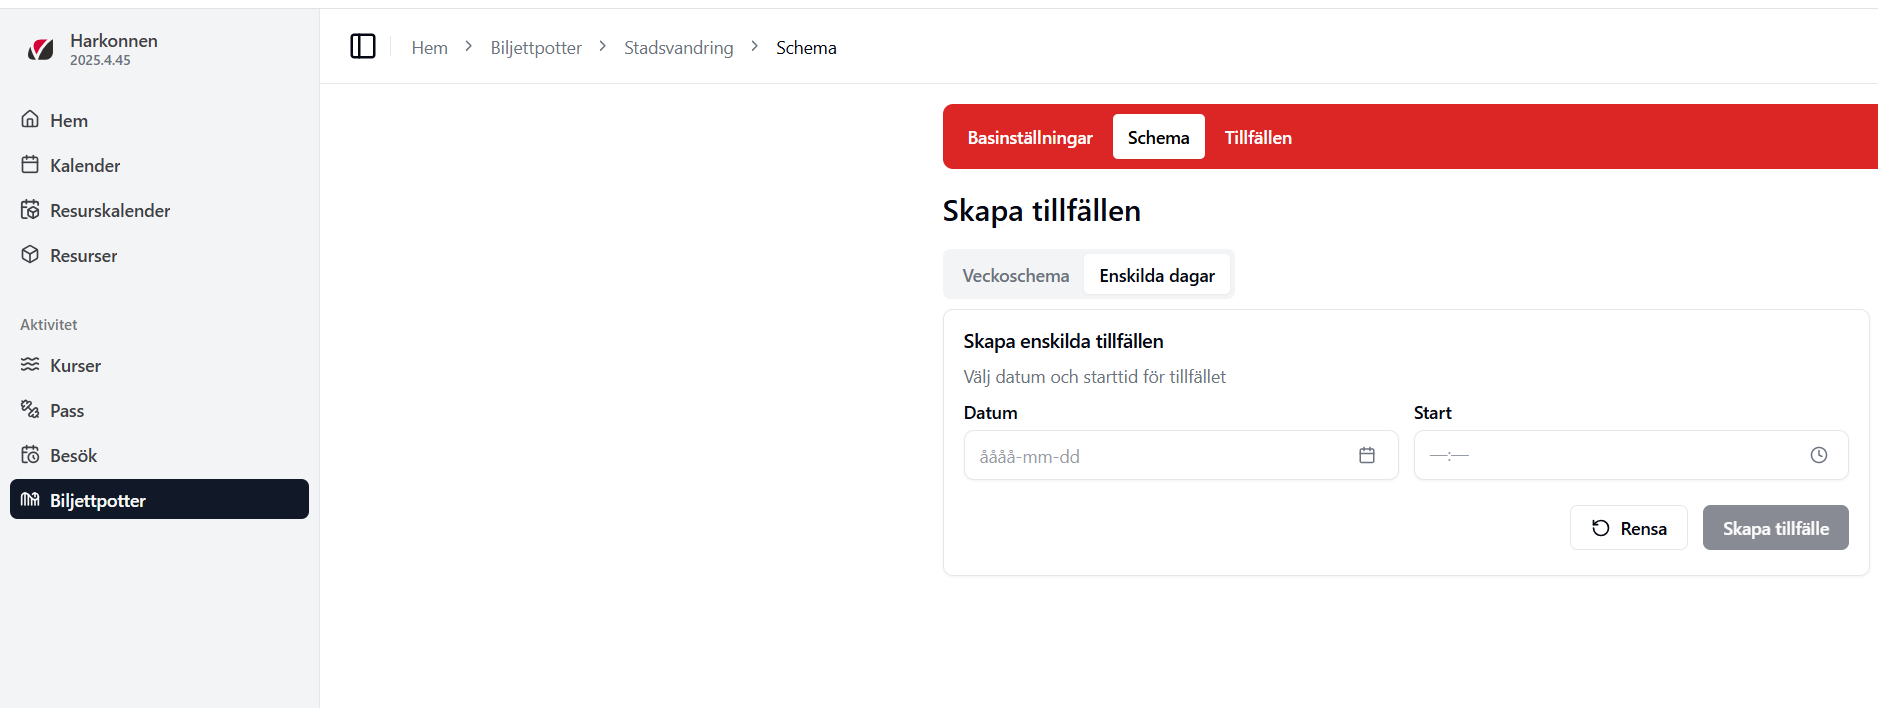Click the Besök icon in sidebar
The image size is (1878, 708).
coord(30,455)
